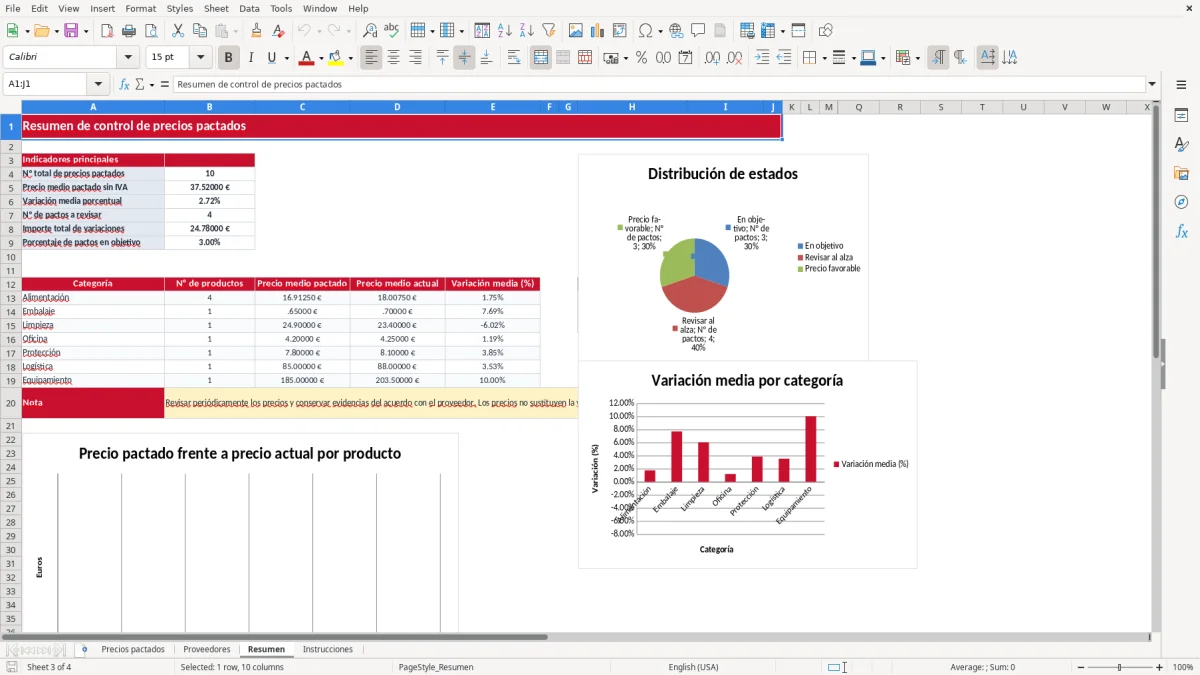Click the document-modified save indicator in status bar
The image size is (1200, 675).
[x=12, y=667]
